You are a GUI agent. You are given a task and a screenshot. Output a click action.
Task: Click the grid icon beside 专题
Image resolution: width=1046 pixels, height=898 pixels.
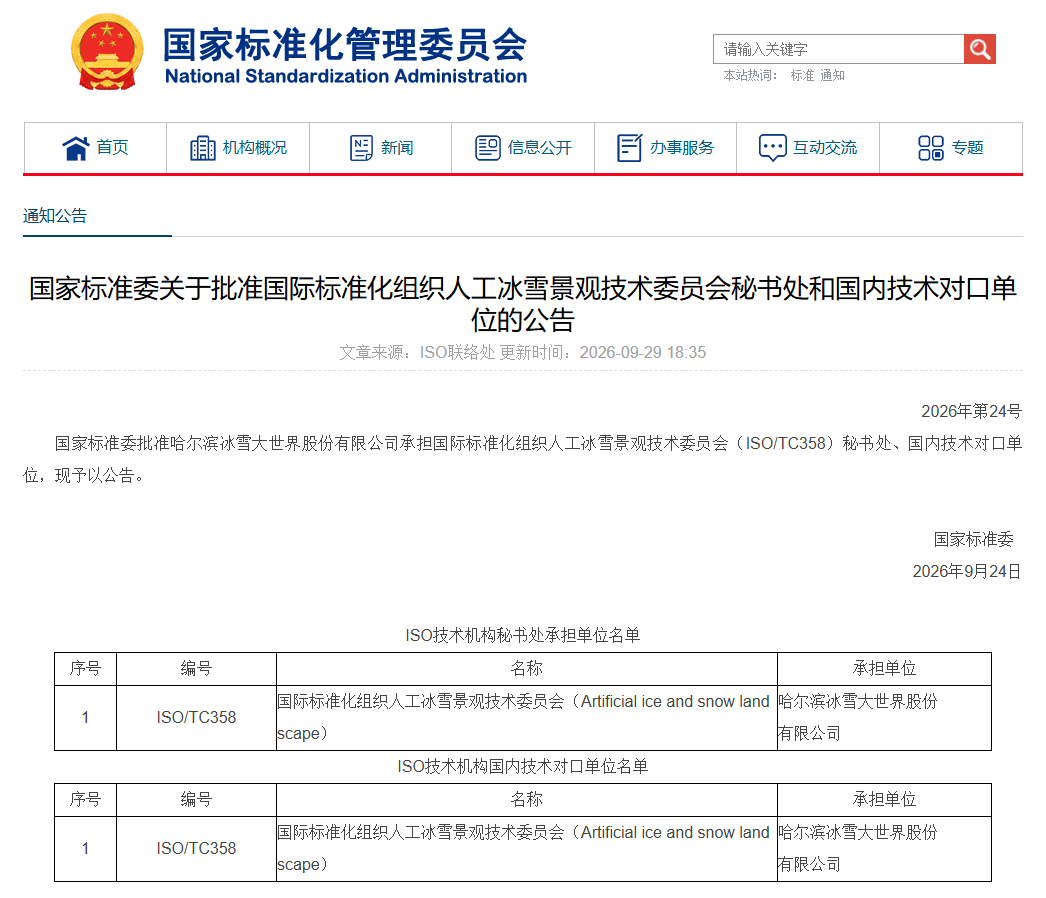click(931, 147)
